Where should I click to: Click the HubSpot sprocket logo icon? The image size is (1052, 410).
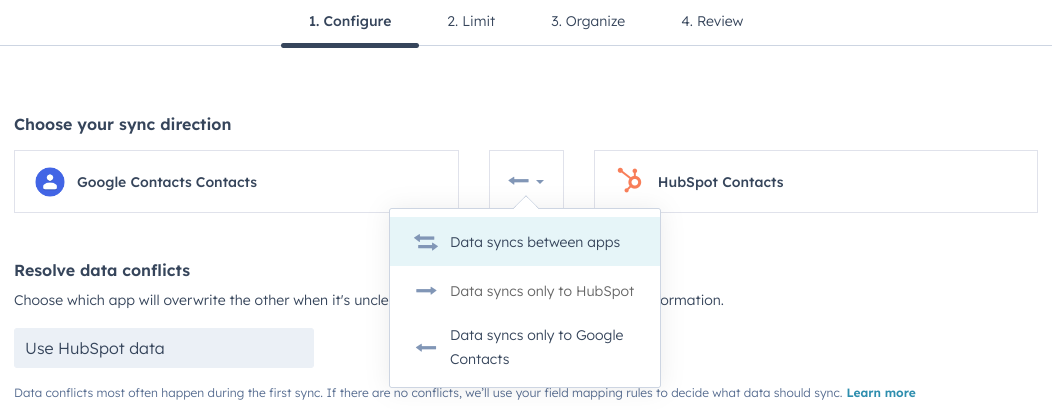pyautogui.click(x=629, y=181)
